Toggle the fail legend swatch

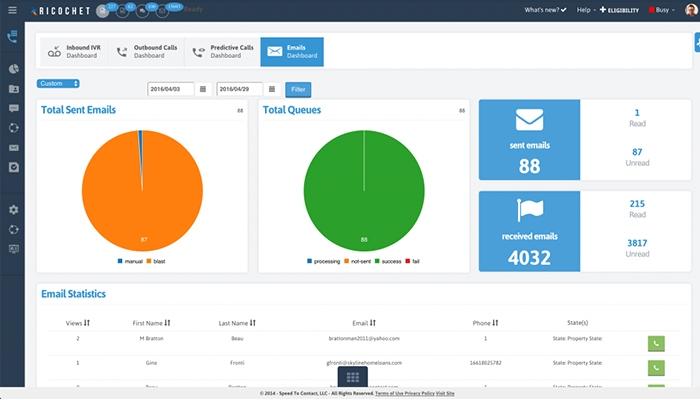(408, 261)
